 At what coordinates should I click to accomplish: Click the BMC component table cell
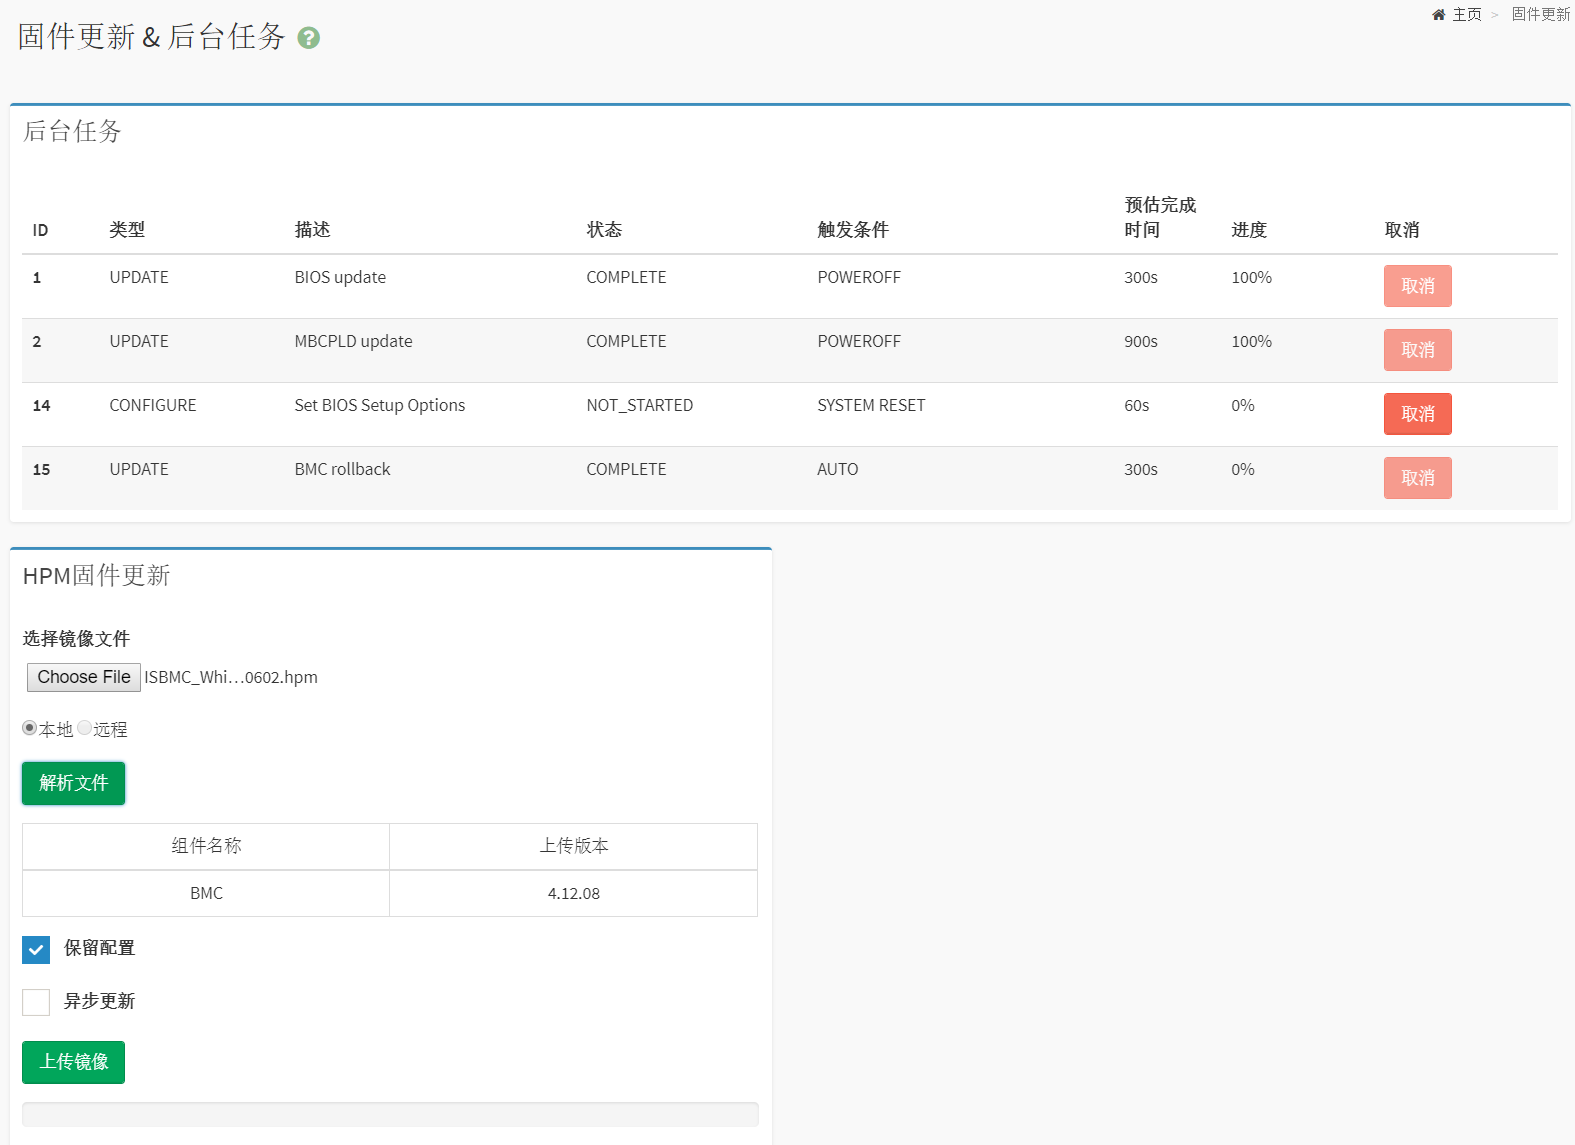206,893
